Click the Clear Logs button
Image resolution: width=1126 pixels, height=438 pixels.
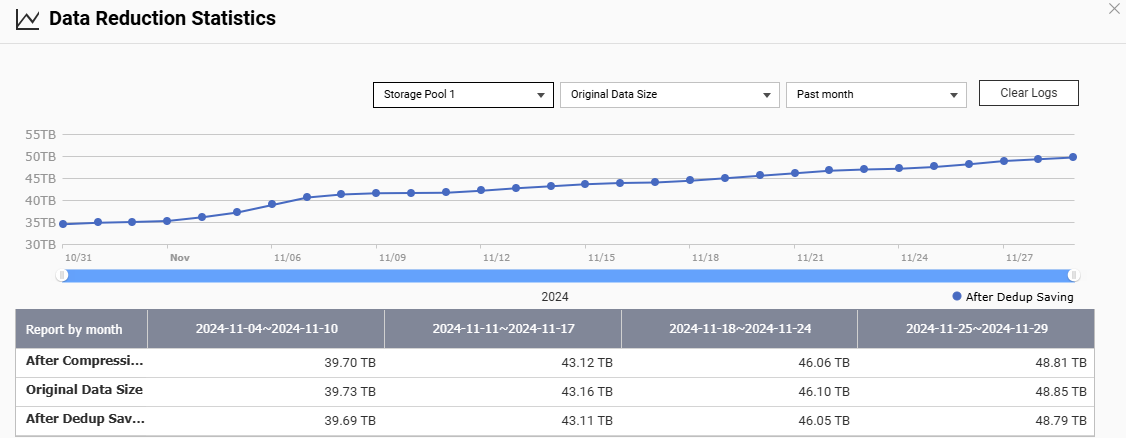(1028, 93)
